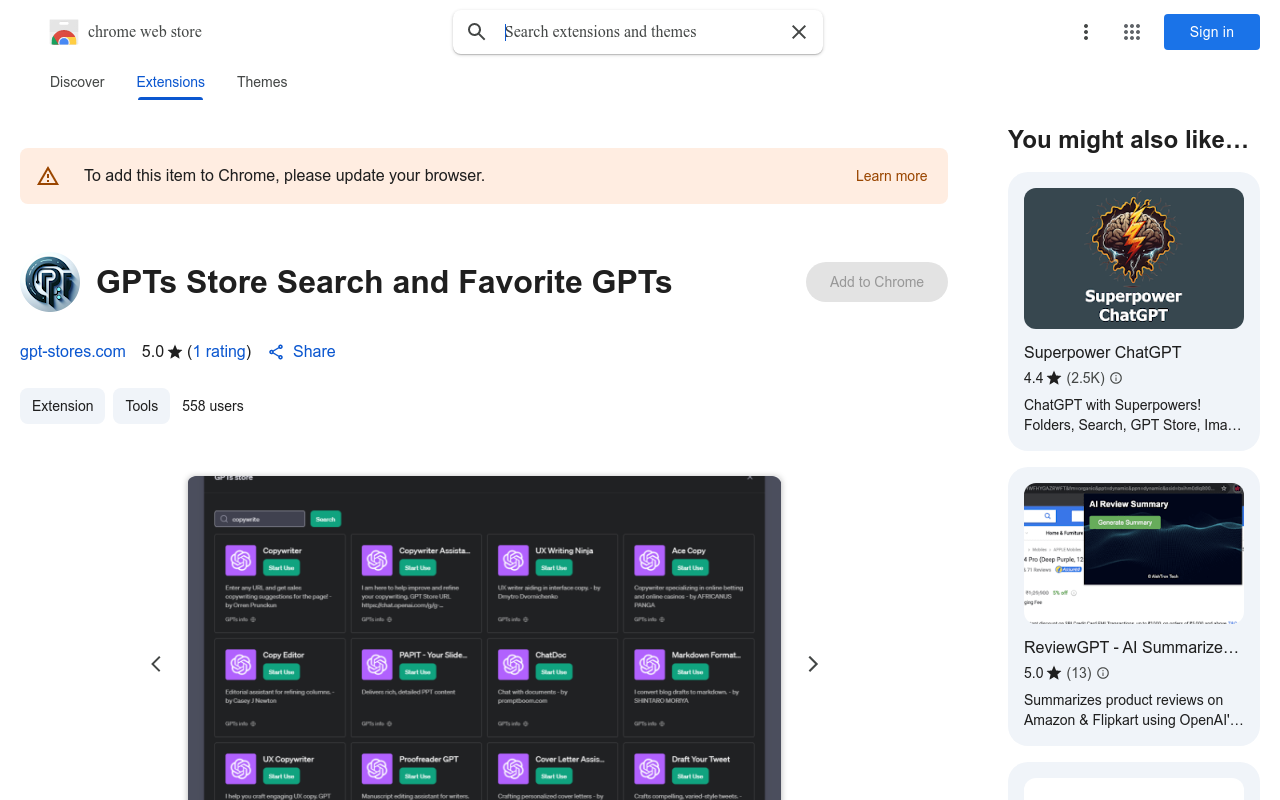Open info tooltip for Superpower ChatGPT rating
Screen dimensions: 1280x800
(1115, 378)
